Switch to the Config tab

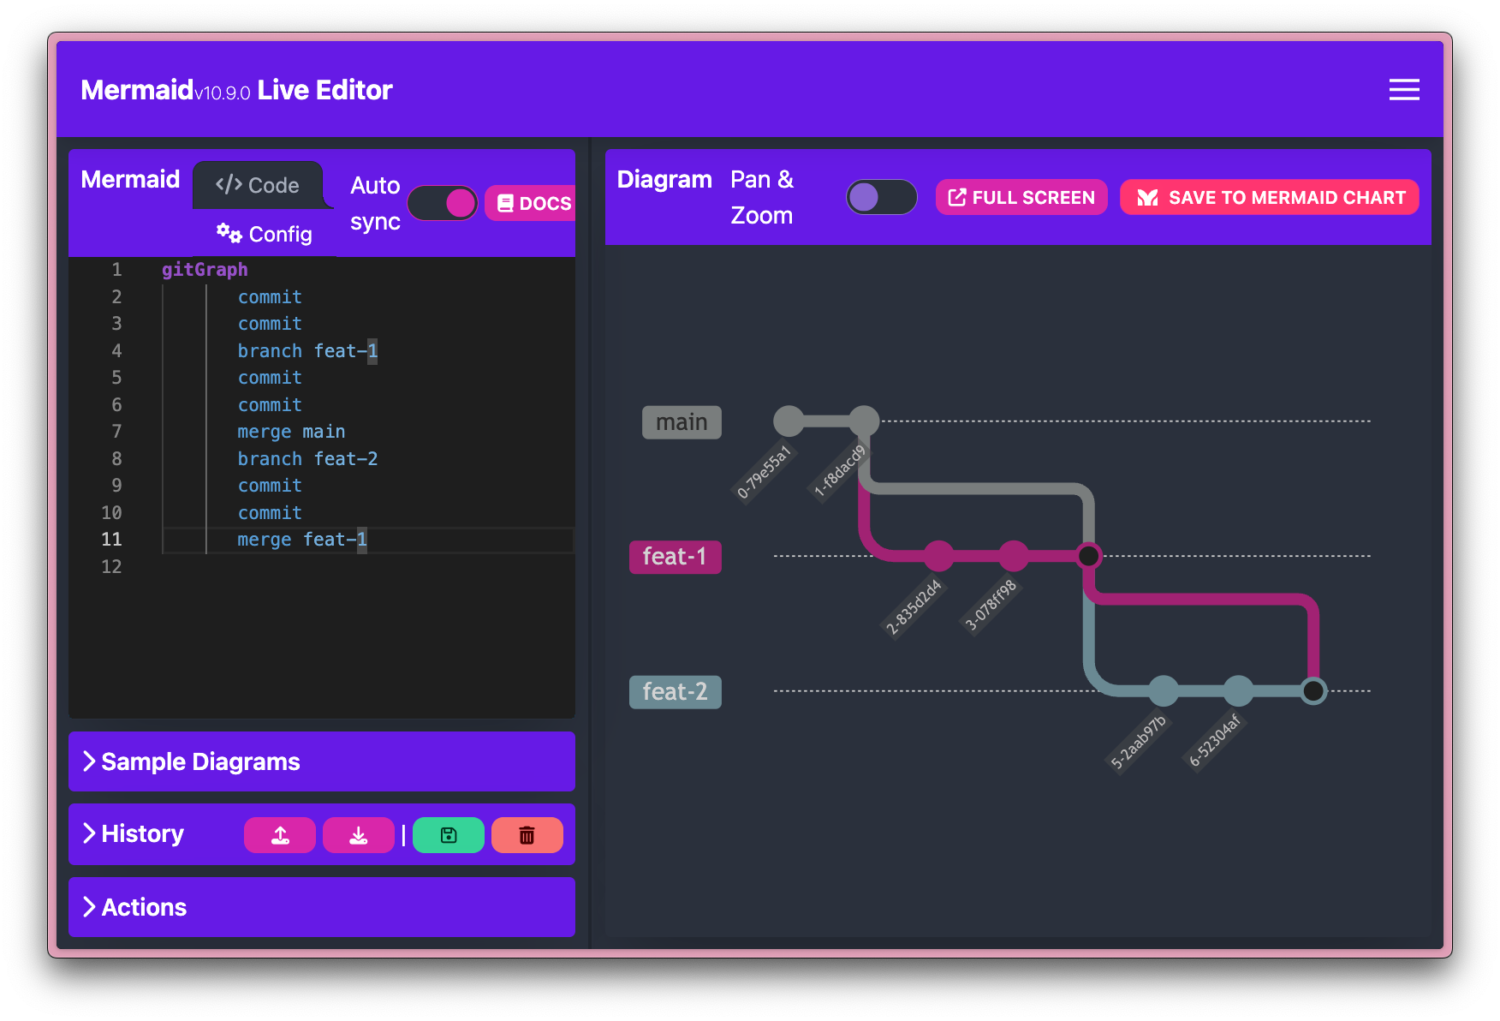(265, 234)
